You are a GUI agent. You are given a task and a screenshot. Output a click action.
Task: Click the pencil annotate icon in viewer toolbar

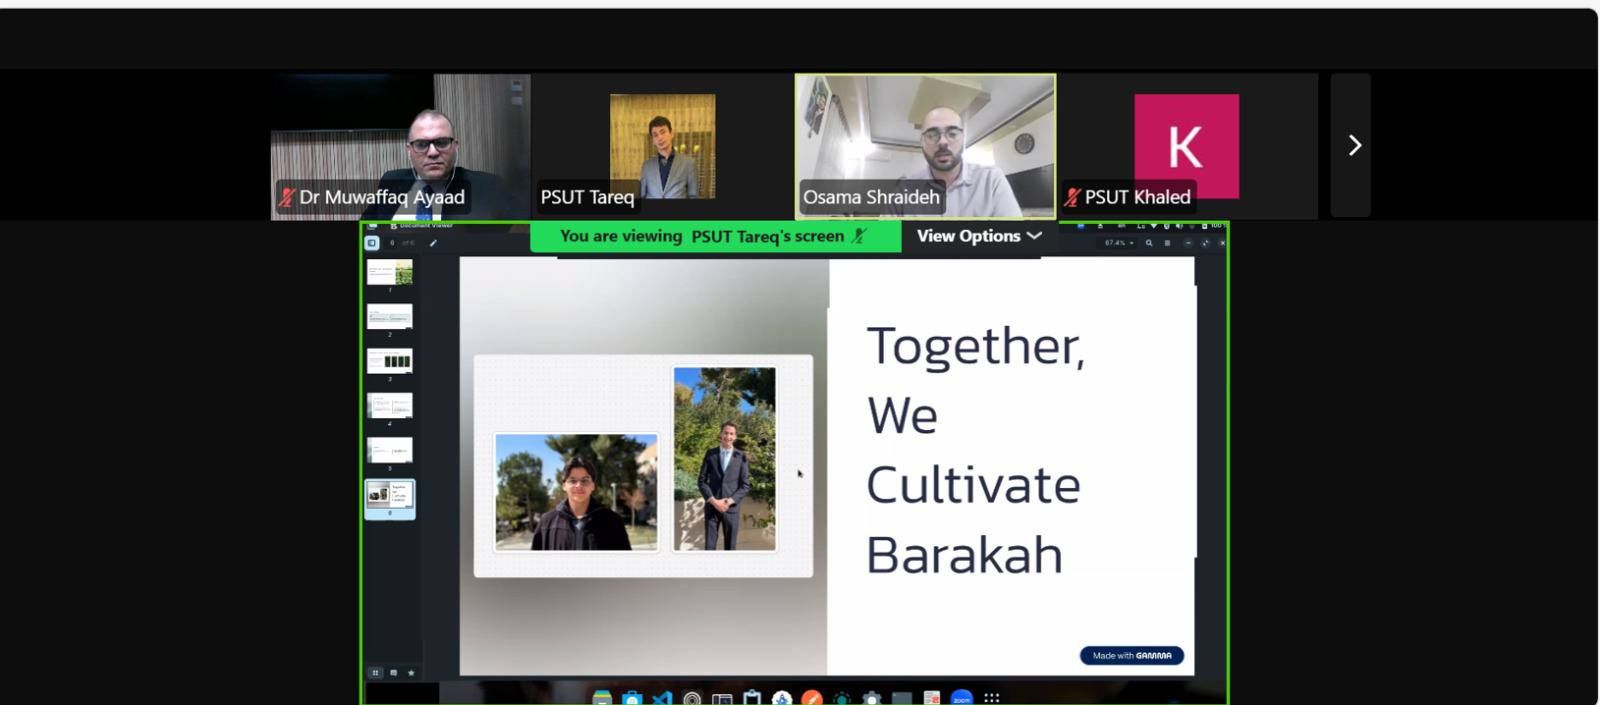point(433,243)
